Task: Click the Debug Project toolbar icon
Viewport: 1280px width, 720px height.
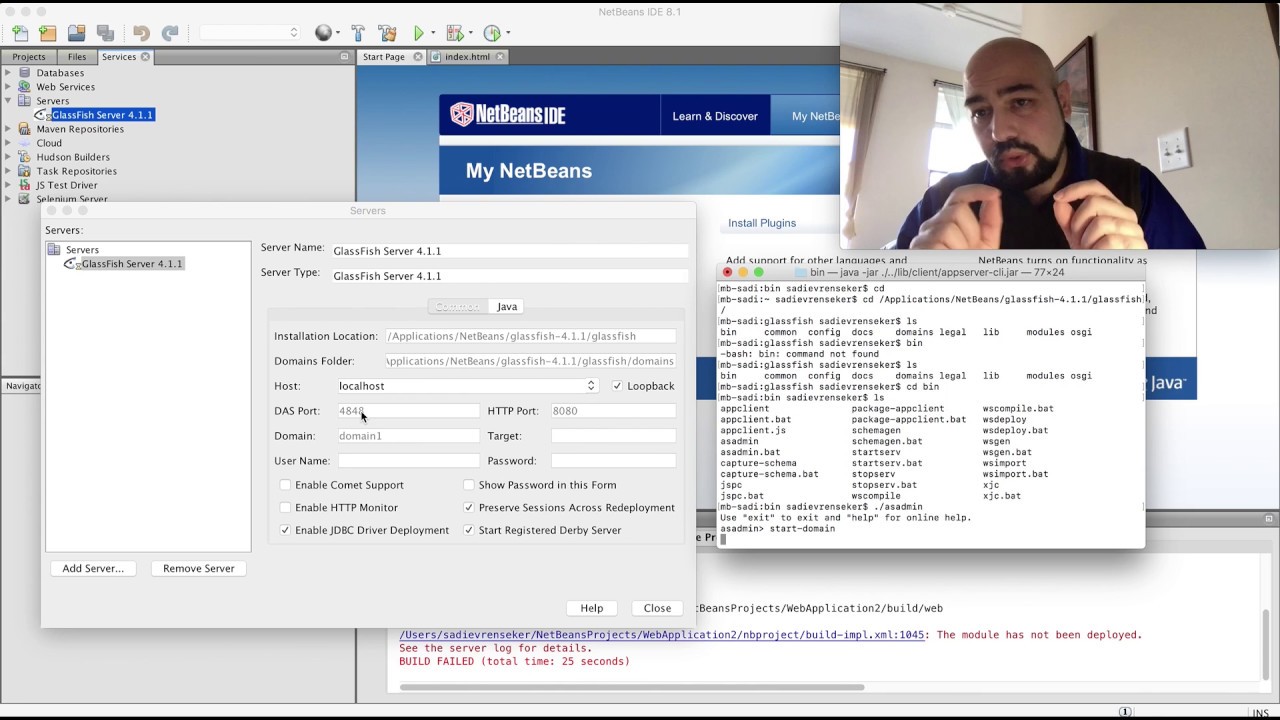Action: pyautogui.click(x=455, y=33)
